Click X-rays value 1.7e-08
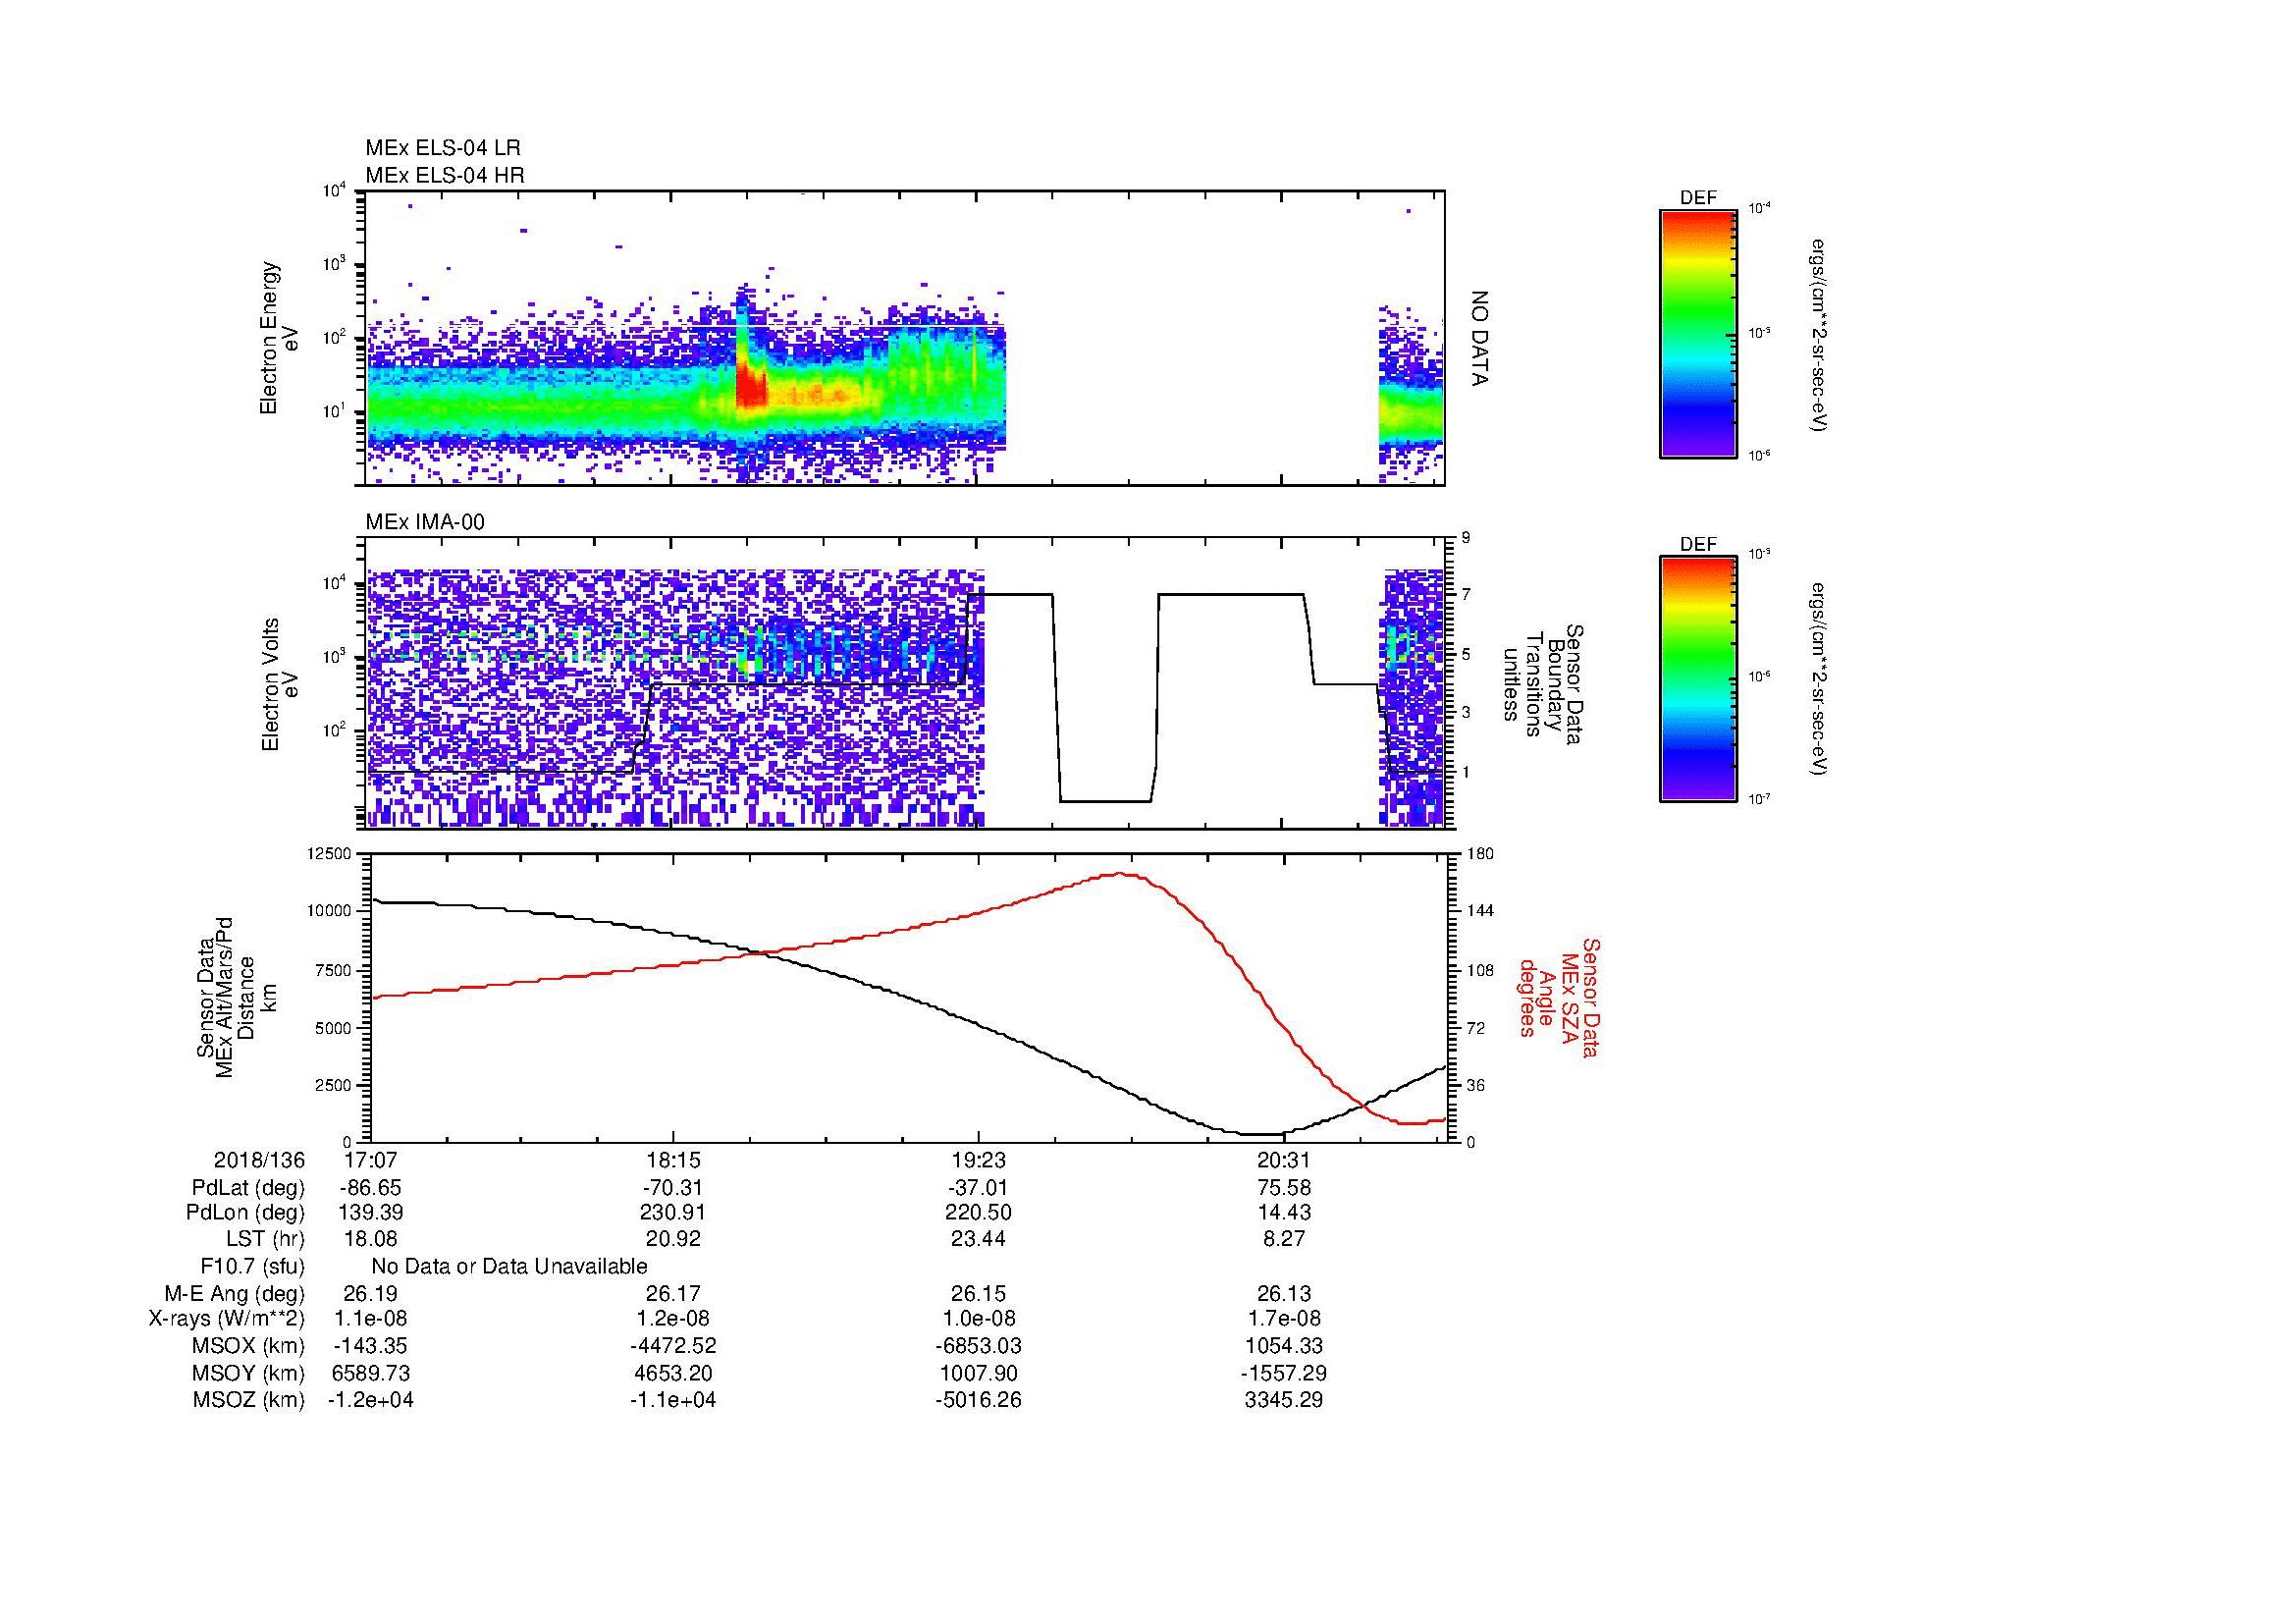 coord(1284,1319)
